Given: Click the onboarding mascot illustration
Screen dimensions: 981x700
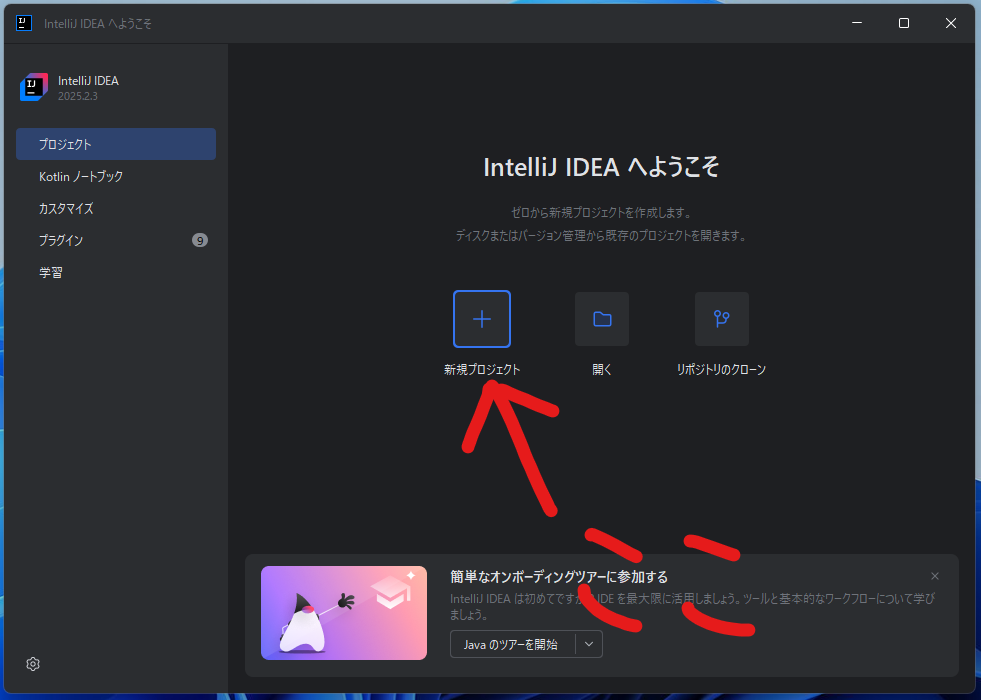Looking at the screenshot, I should 343,613.
